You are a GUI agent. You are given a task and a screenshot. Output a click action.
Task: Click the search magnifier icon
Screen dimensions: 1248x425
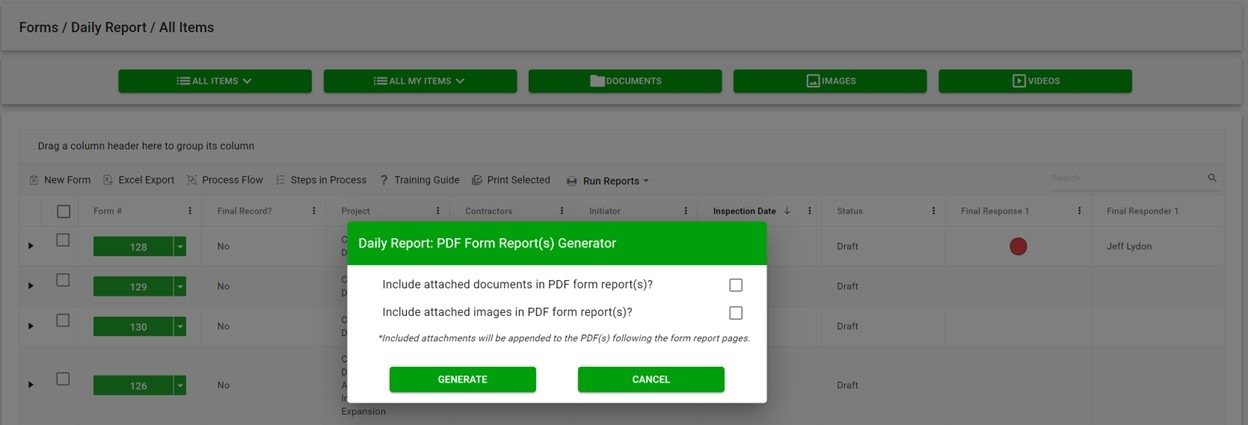point(1212,178)
